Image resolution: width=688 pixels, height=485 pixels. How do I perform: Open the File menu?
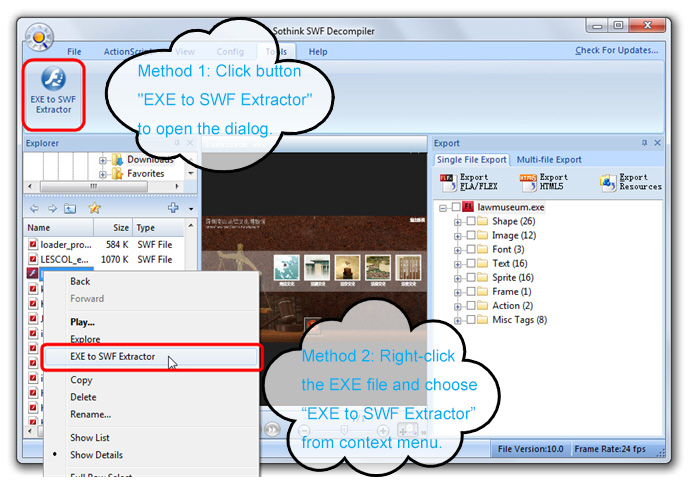(74, 52)
